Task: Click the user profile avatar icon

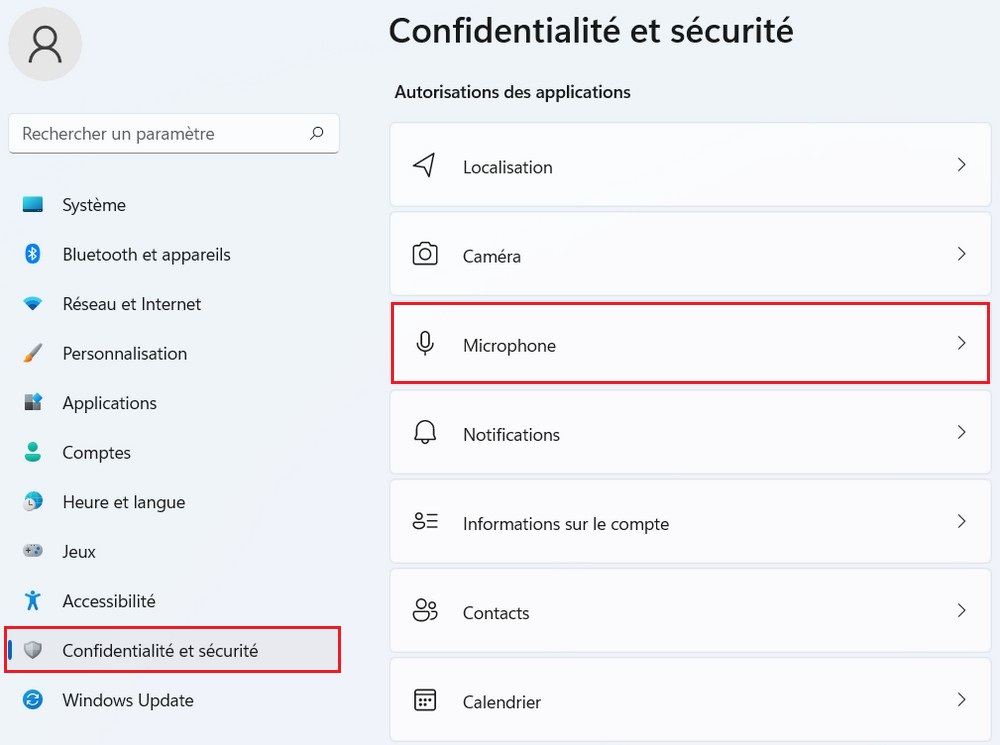Action: [x=45, y=45]
